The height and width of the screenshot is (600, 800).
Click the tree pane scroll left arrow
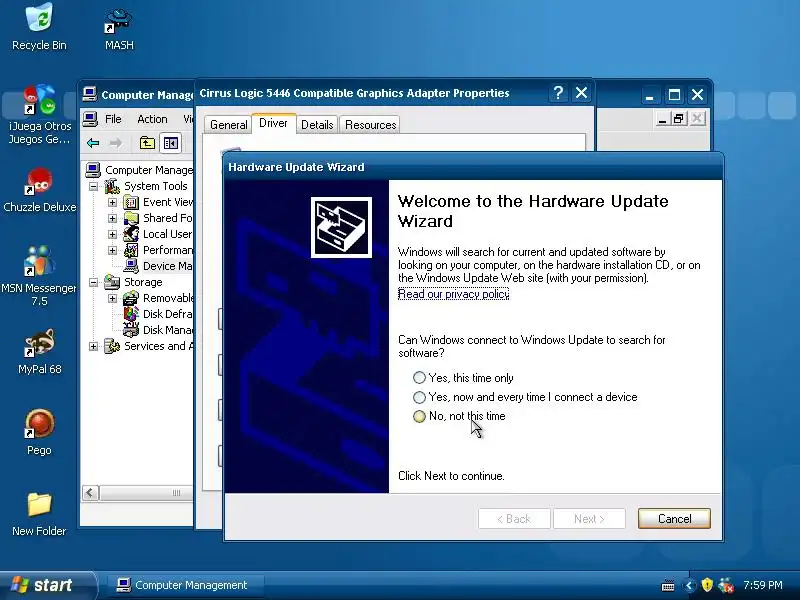tap(90, 493)
